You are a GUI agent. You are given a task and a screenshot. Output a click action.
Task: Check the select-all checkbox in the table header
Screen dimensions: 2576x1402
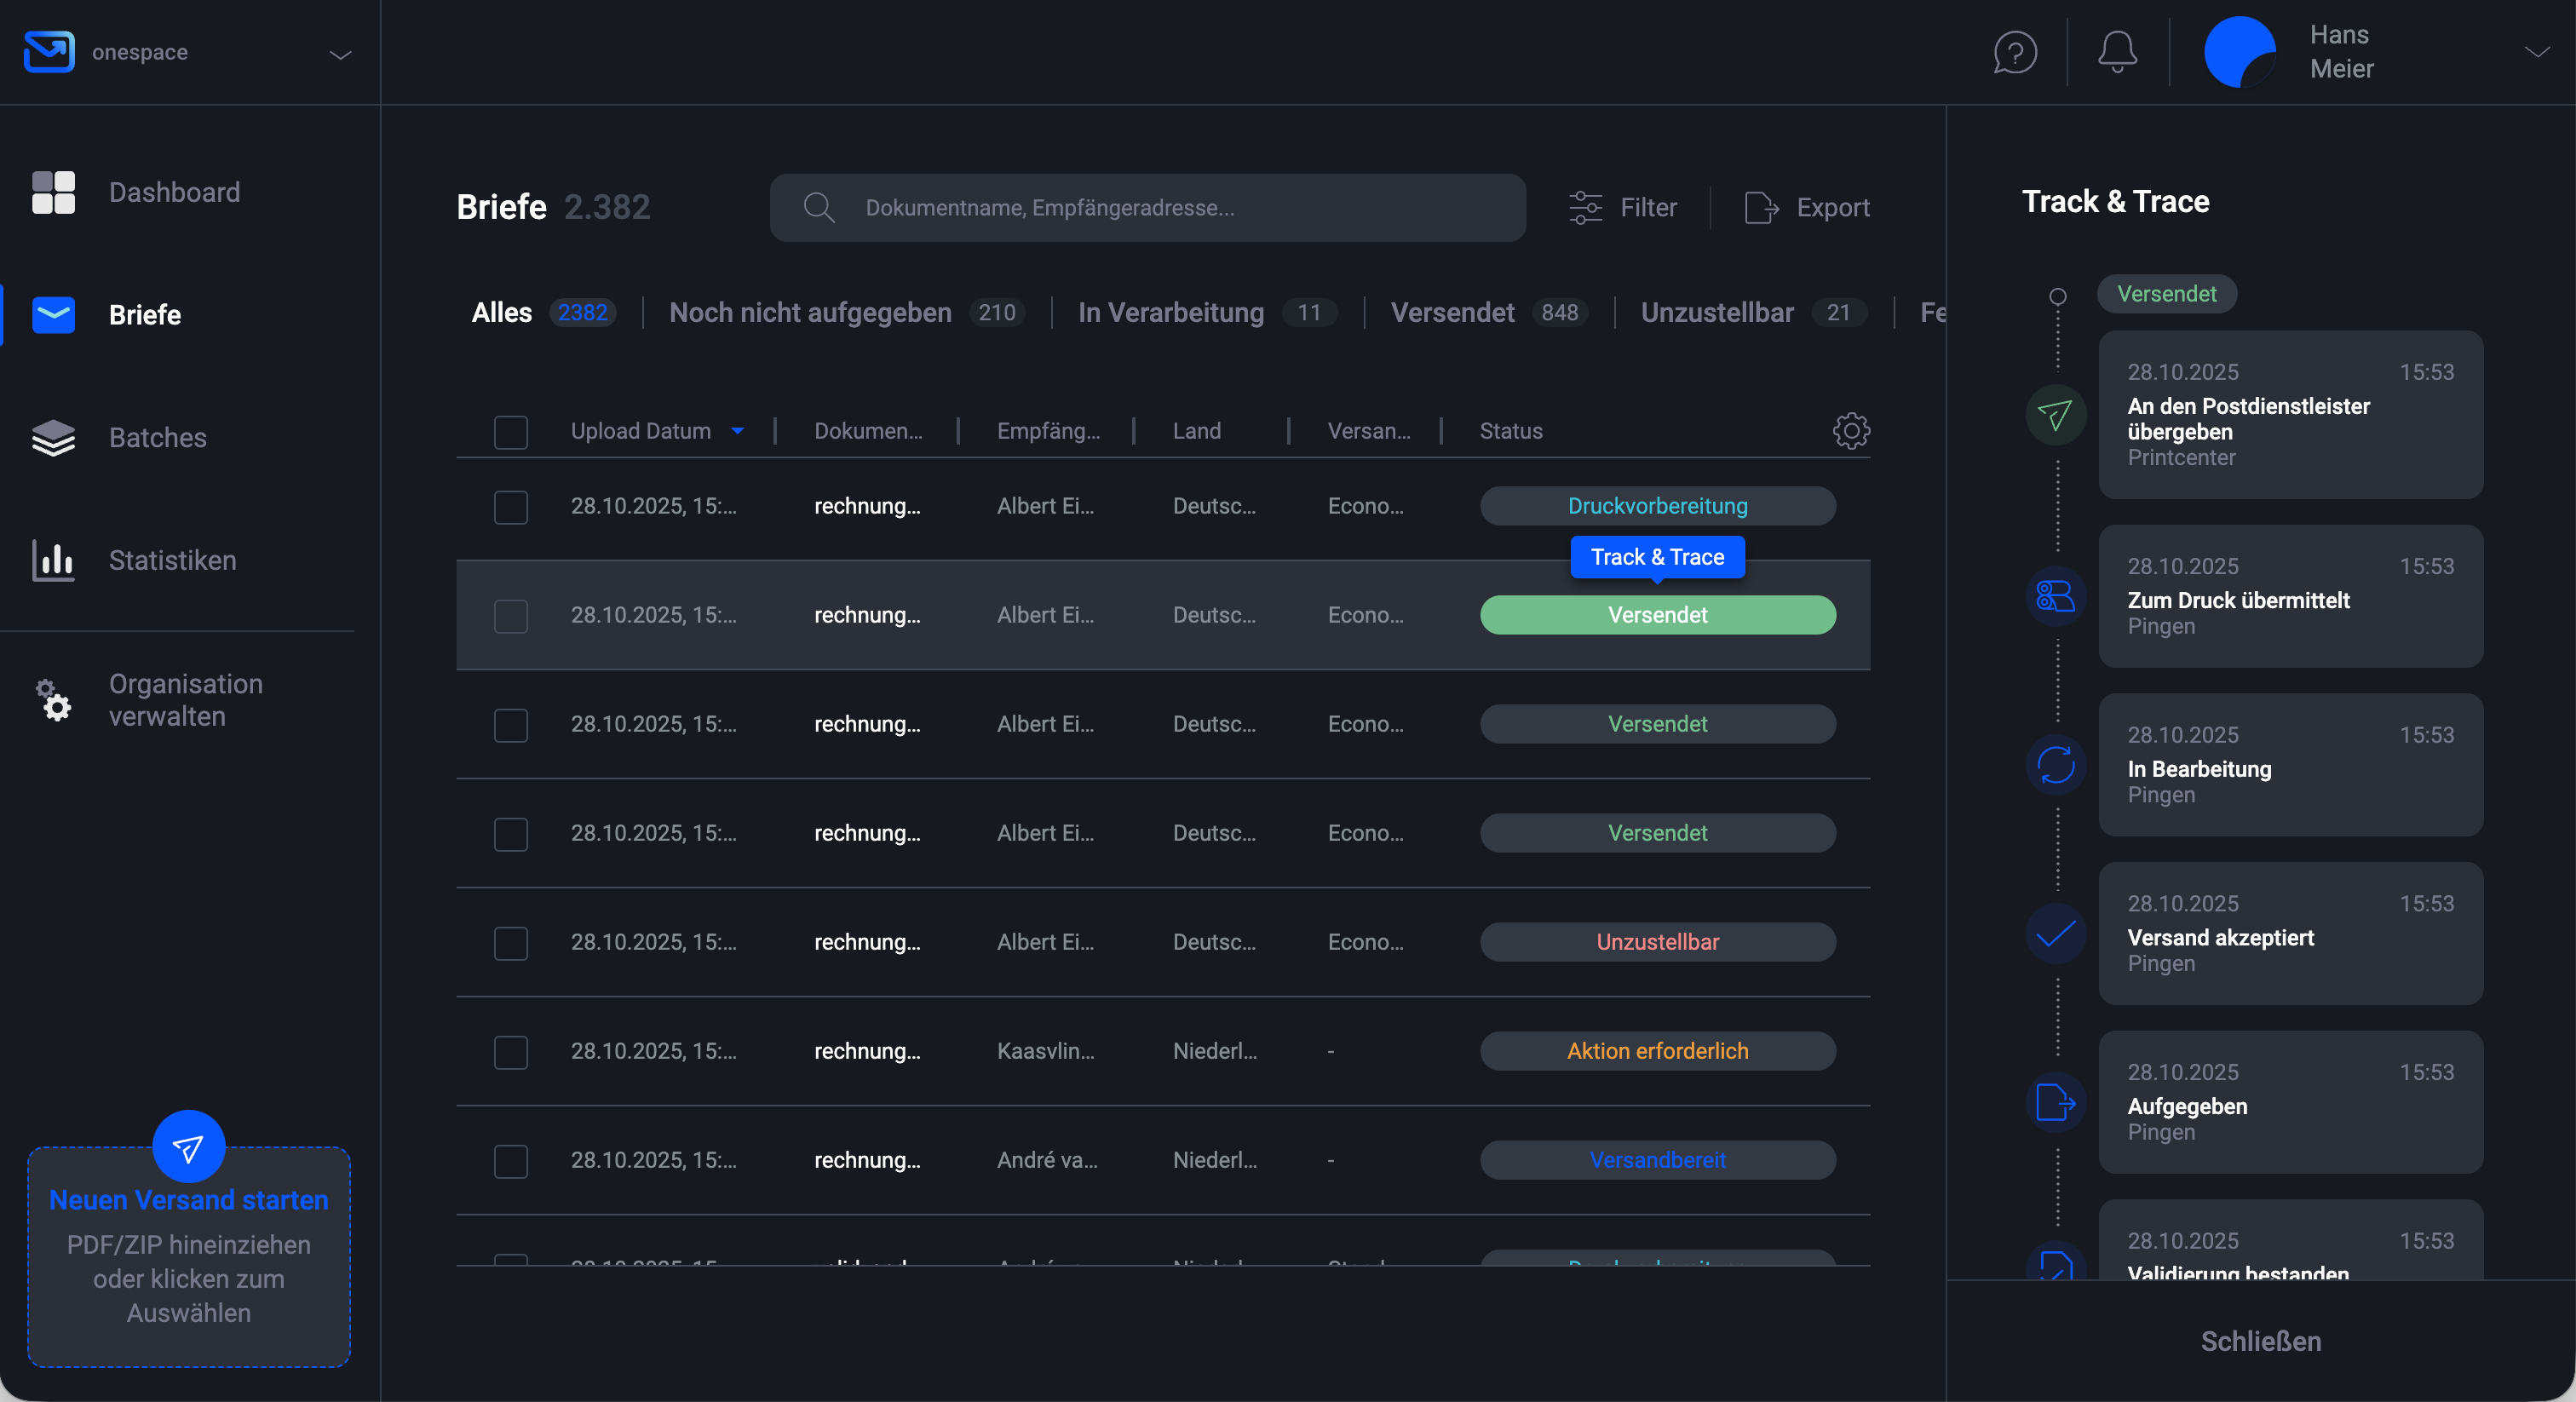(x=511, y=432)
